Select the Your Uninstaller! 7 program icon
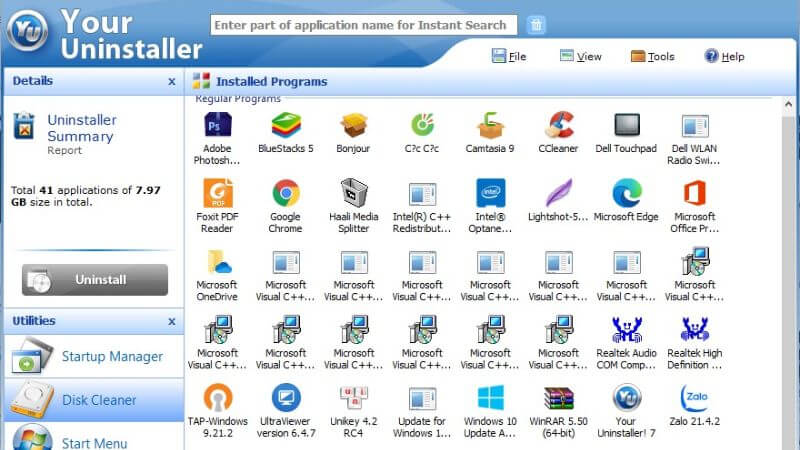 pos(627,398)
